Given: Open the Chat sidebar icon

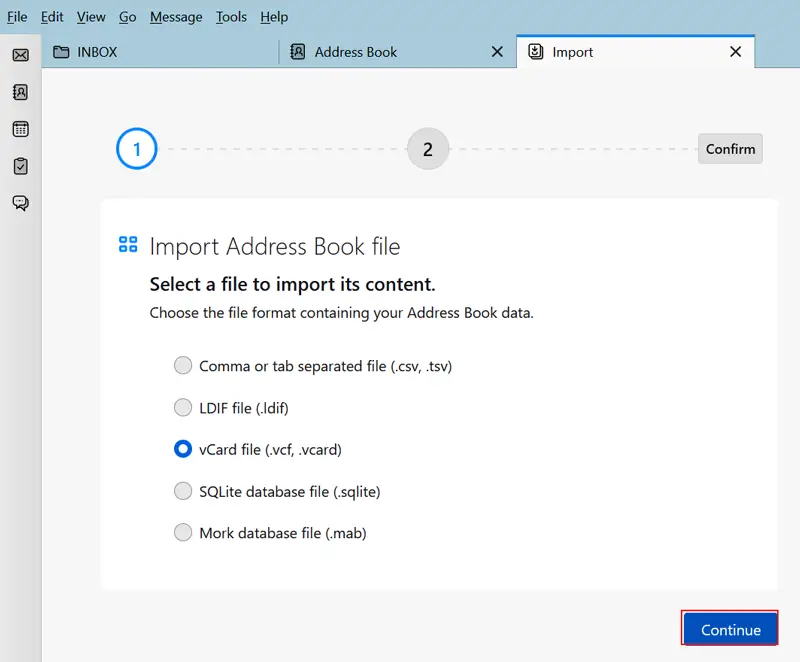Looking at the screenshot, I should click(20, 203).
